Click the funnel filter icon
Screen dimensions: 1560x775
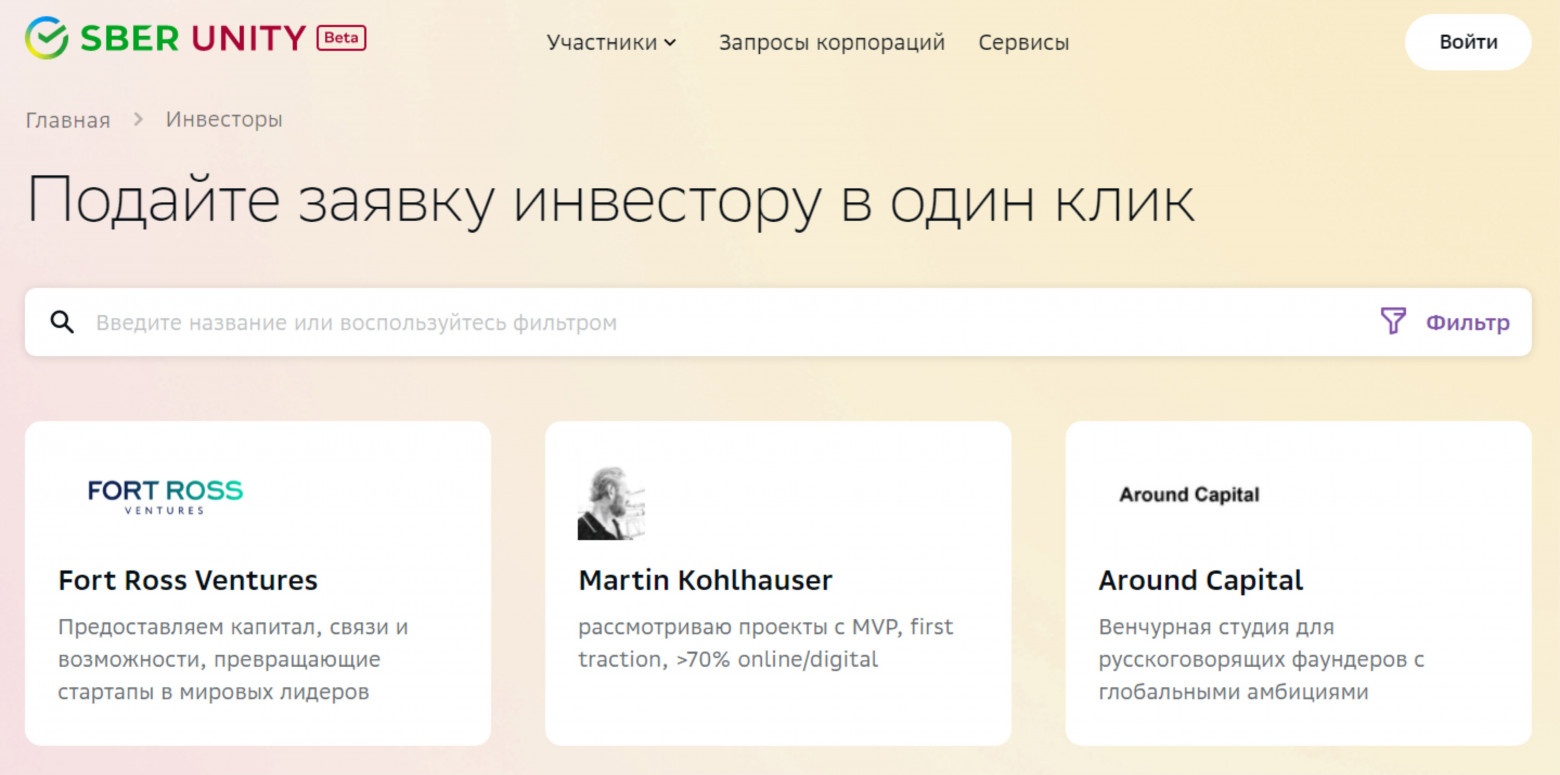(1393, 321)
